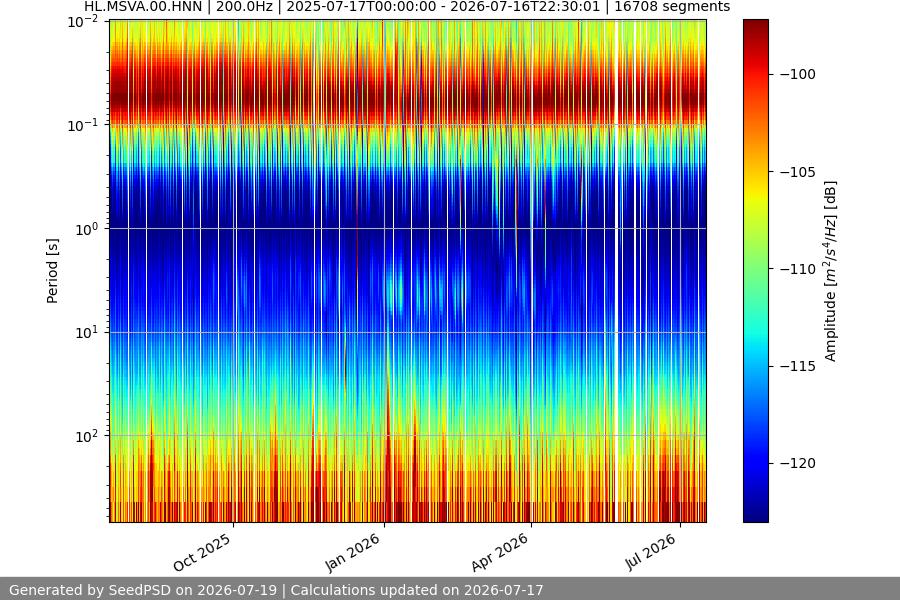Image resolution: width=900 pixels, height=600 pixels.
Task: Click the Oct 2025 x-axis tick label
Action: pos(203,552)
